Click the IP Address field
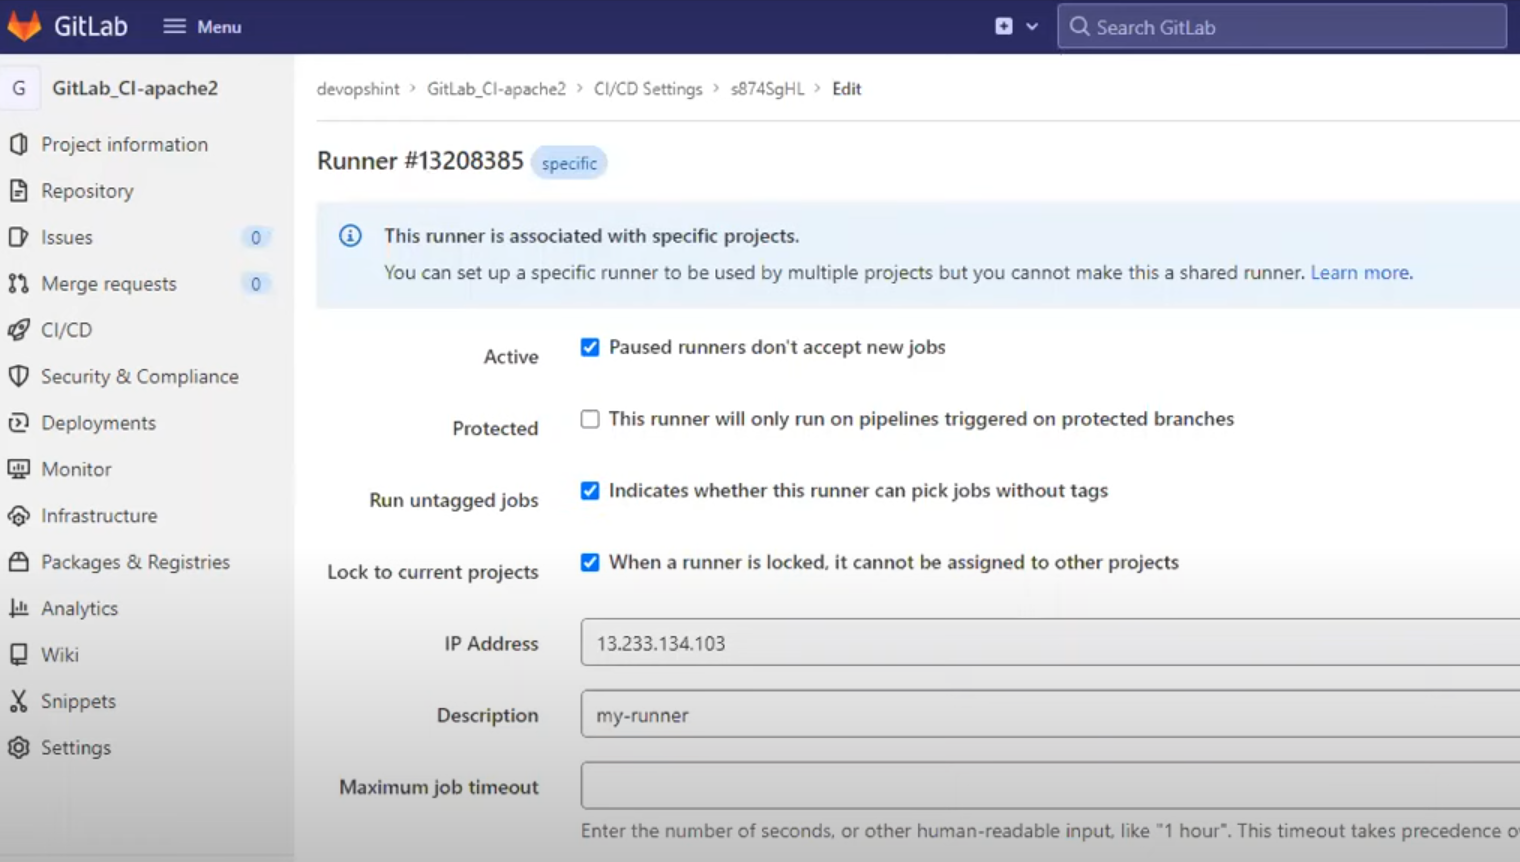Screen dimensions: 1520x862 click(1050, 642)
